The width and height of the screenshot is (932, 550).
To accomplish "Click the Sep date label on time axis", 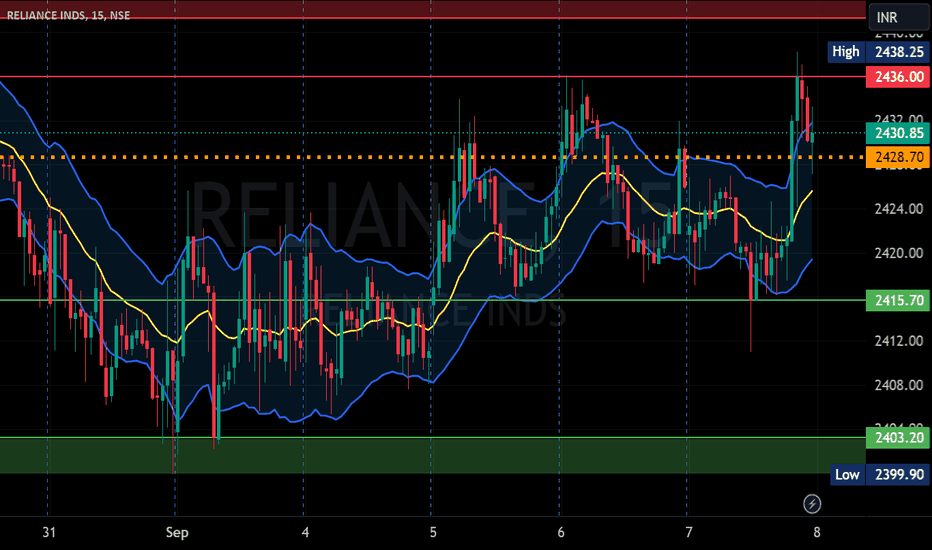I will (x=177, y=532).
